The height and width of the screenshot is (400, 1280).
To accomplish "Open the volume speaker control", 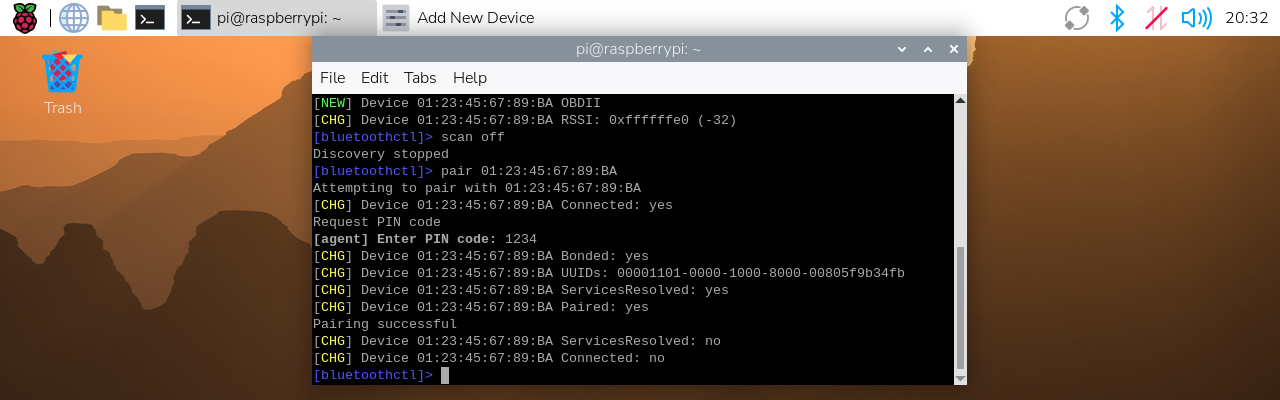I will (x=1196, y=17).
